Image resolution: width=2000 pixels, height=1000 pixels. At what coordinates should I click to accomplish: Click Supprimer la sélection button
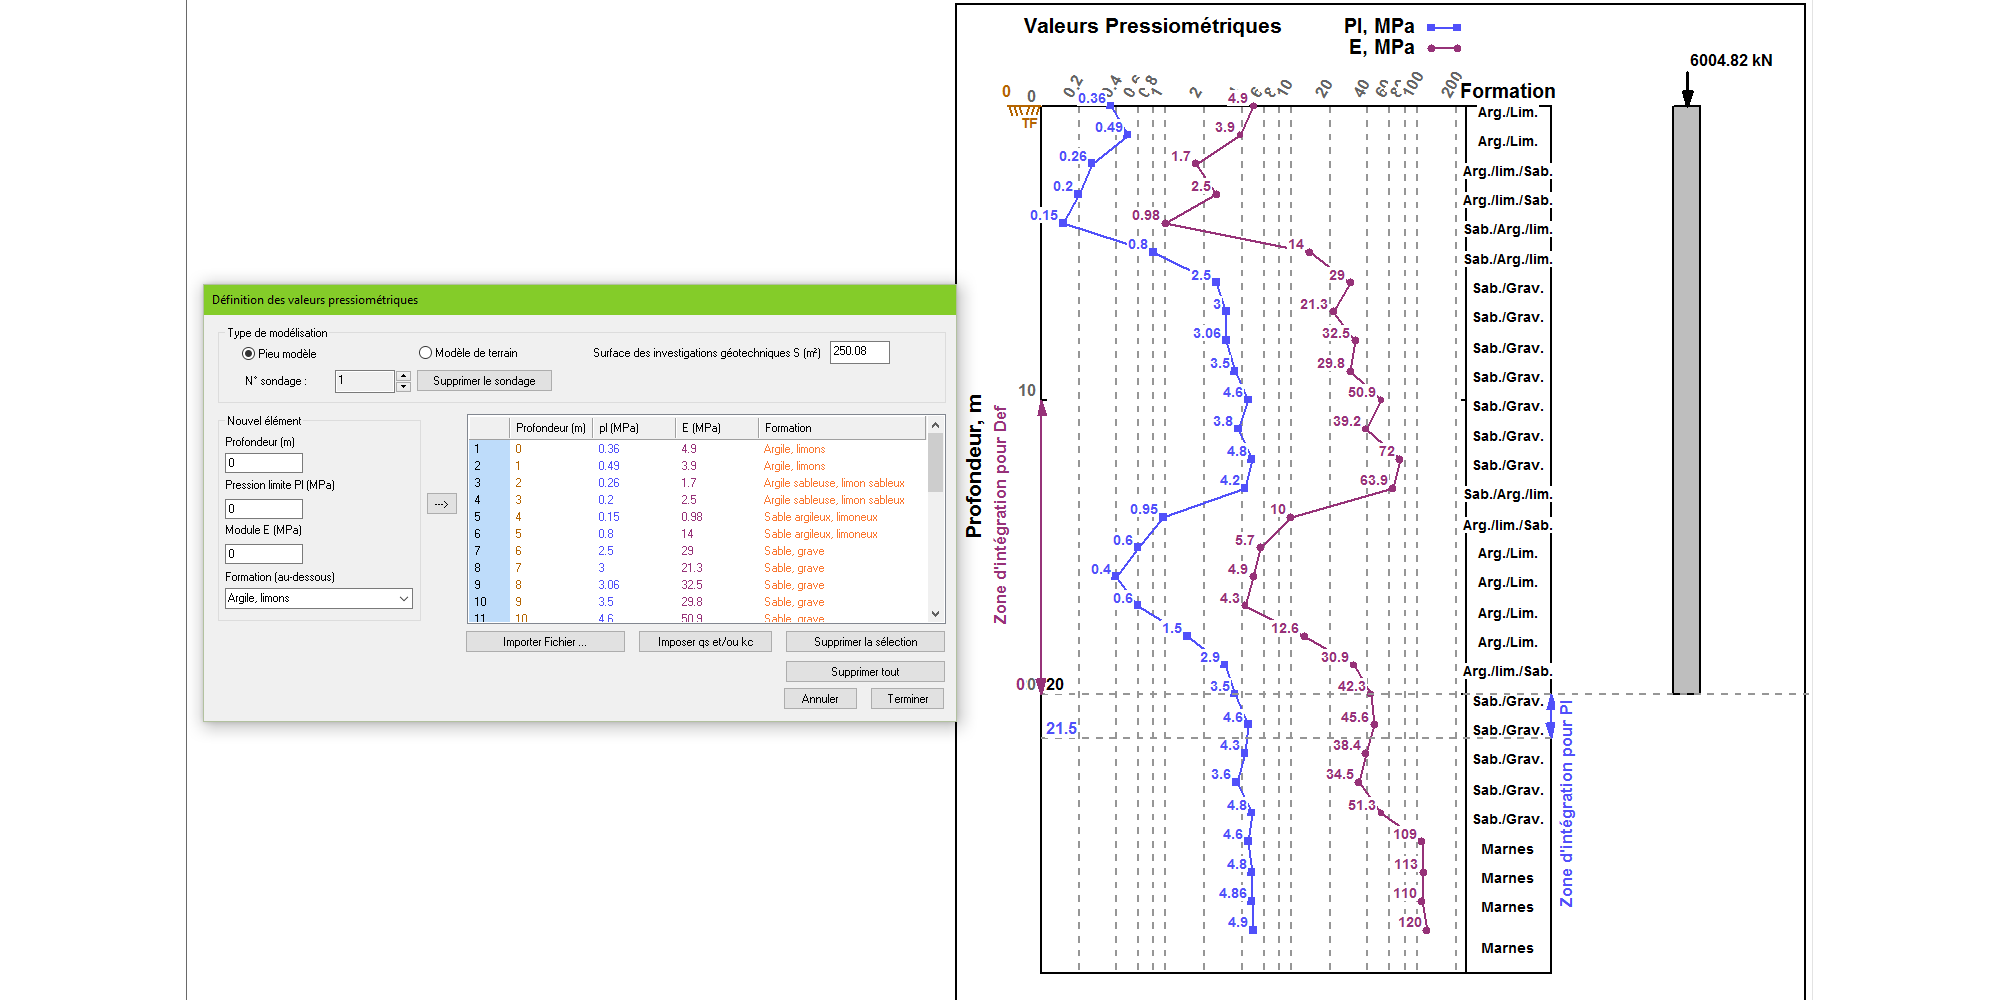pyautogui.click(x=864, y=642)
